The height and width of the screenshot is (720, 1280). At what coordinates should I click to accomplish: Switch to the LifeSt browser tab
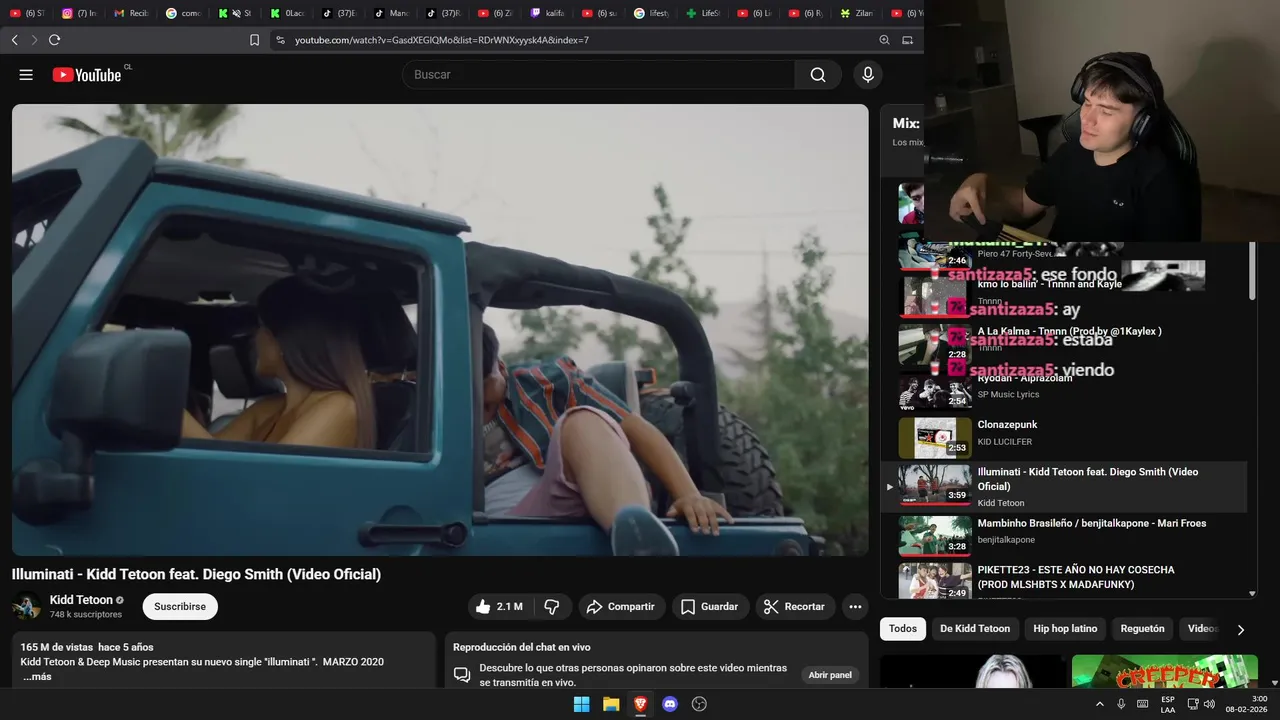point(704,13)
